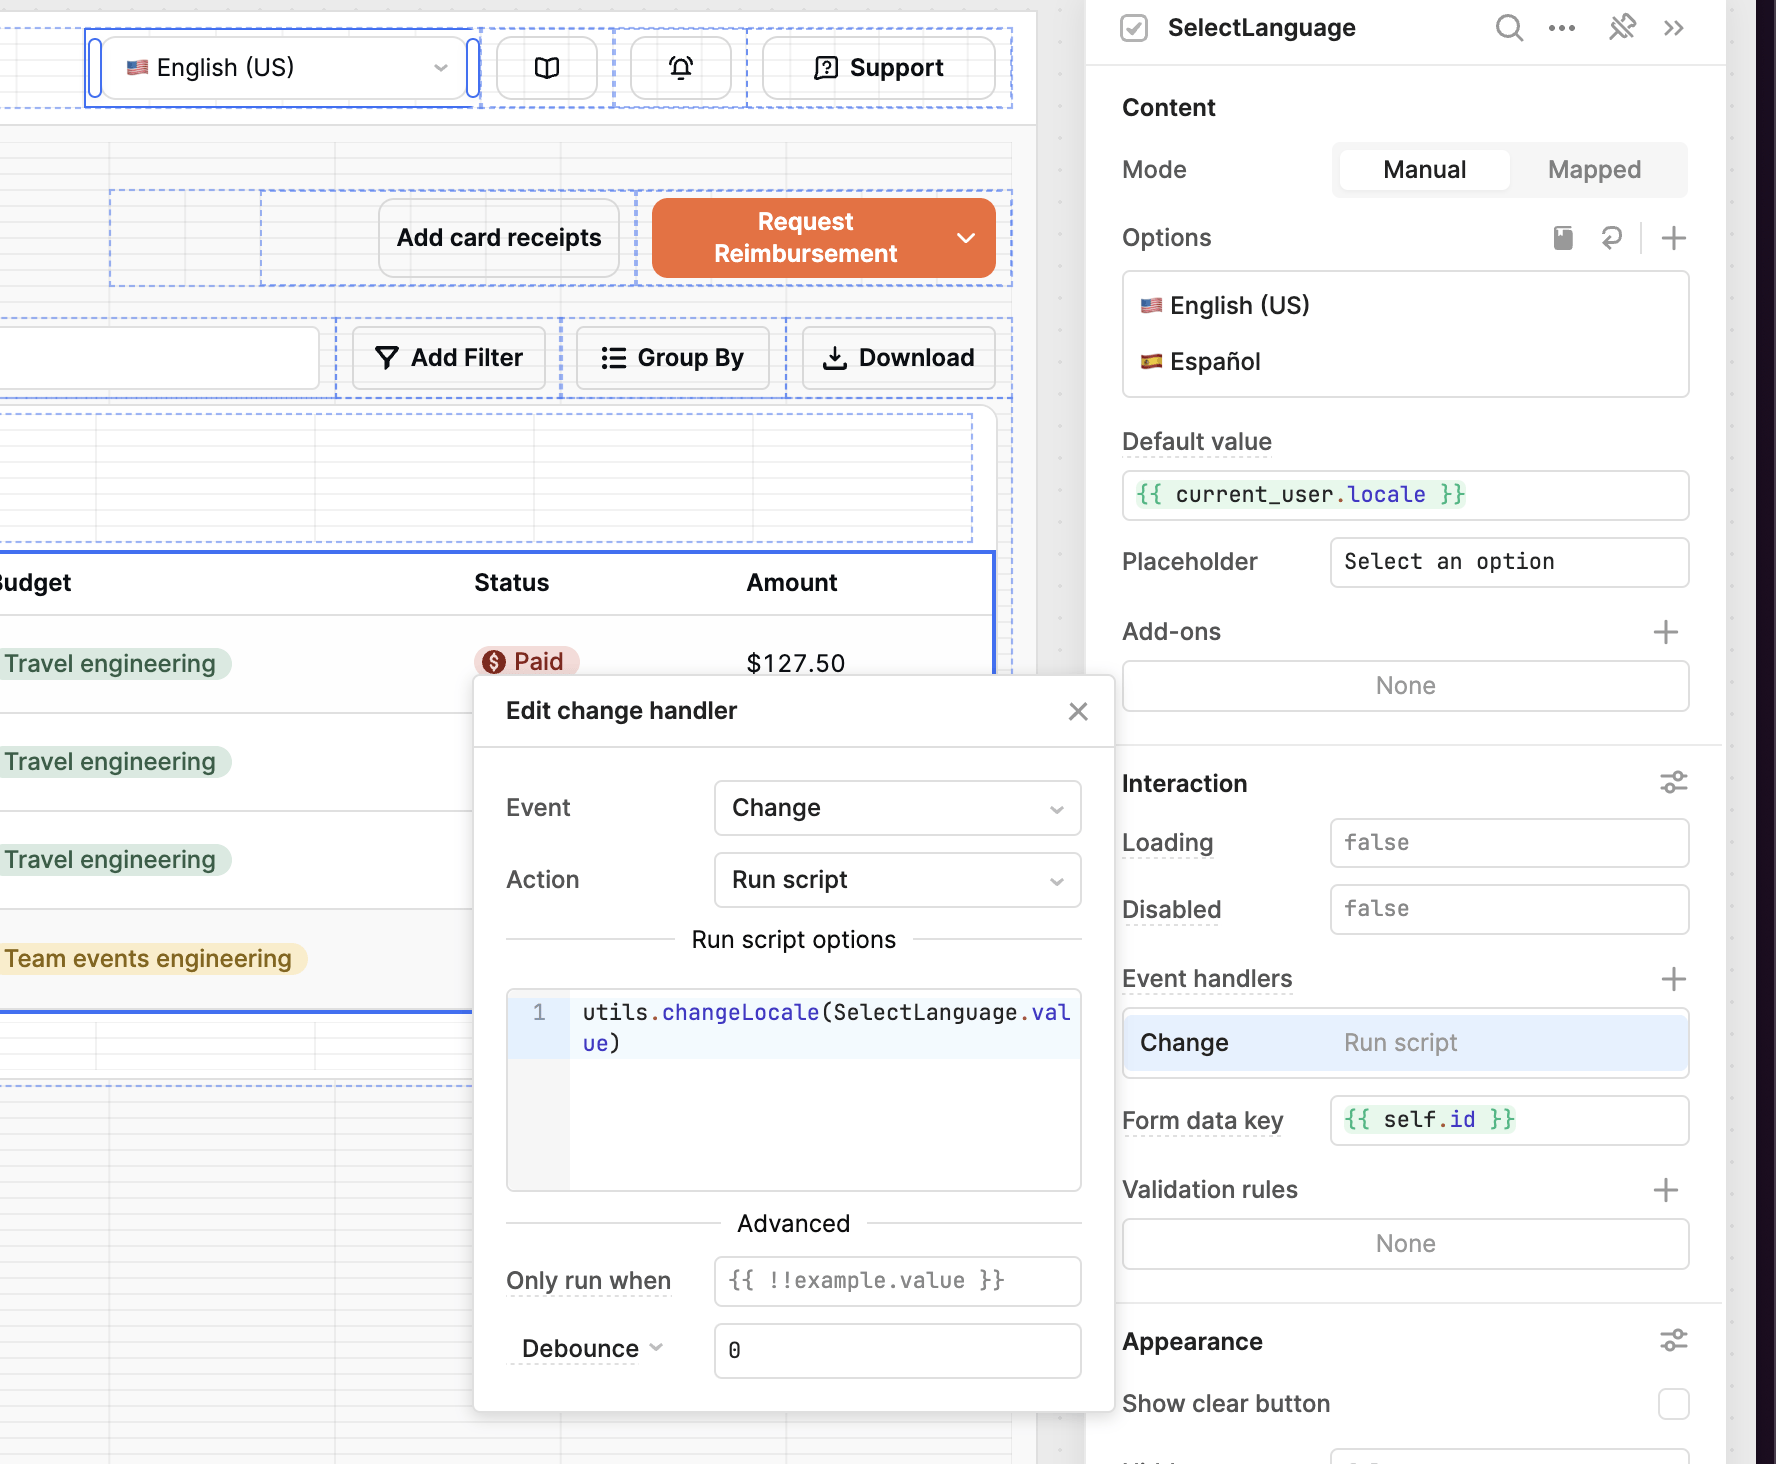Open Appearance section settings sliders icon
Viewport: 1776px width, 1464px height.
[x=1674, y=1341]
